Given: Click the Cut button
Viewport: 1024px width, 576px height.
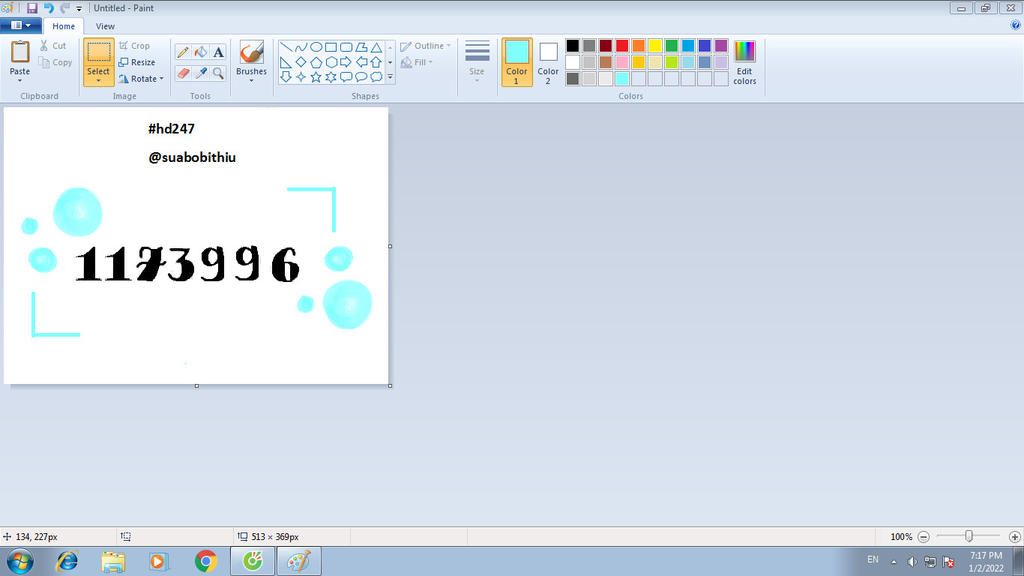Looking at the screenshot, I should pos(54,46).
